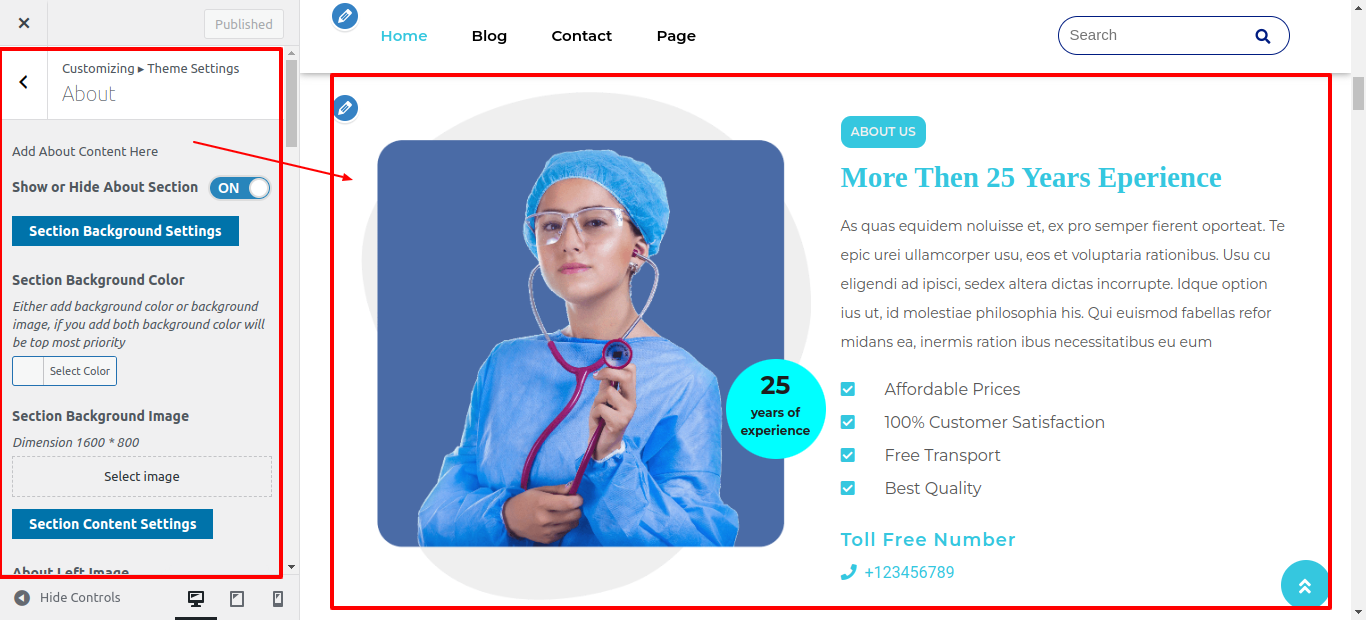The height and width of the screenshot is (620, 1366).
Task: Open the Blog menu item
Action: (489, 36)
